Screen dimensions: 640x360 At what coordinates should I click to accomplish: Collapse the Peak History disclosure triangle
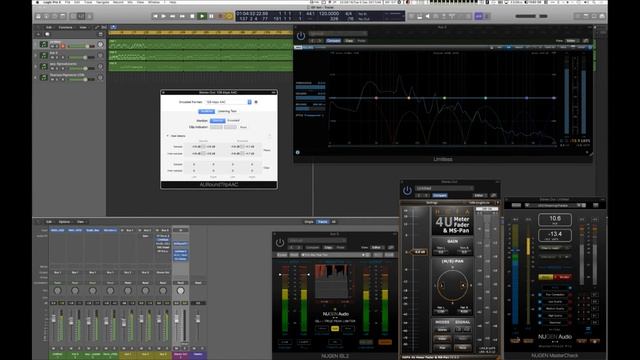(x=167, y=136)
